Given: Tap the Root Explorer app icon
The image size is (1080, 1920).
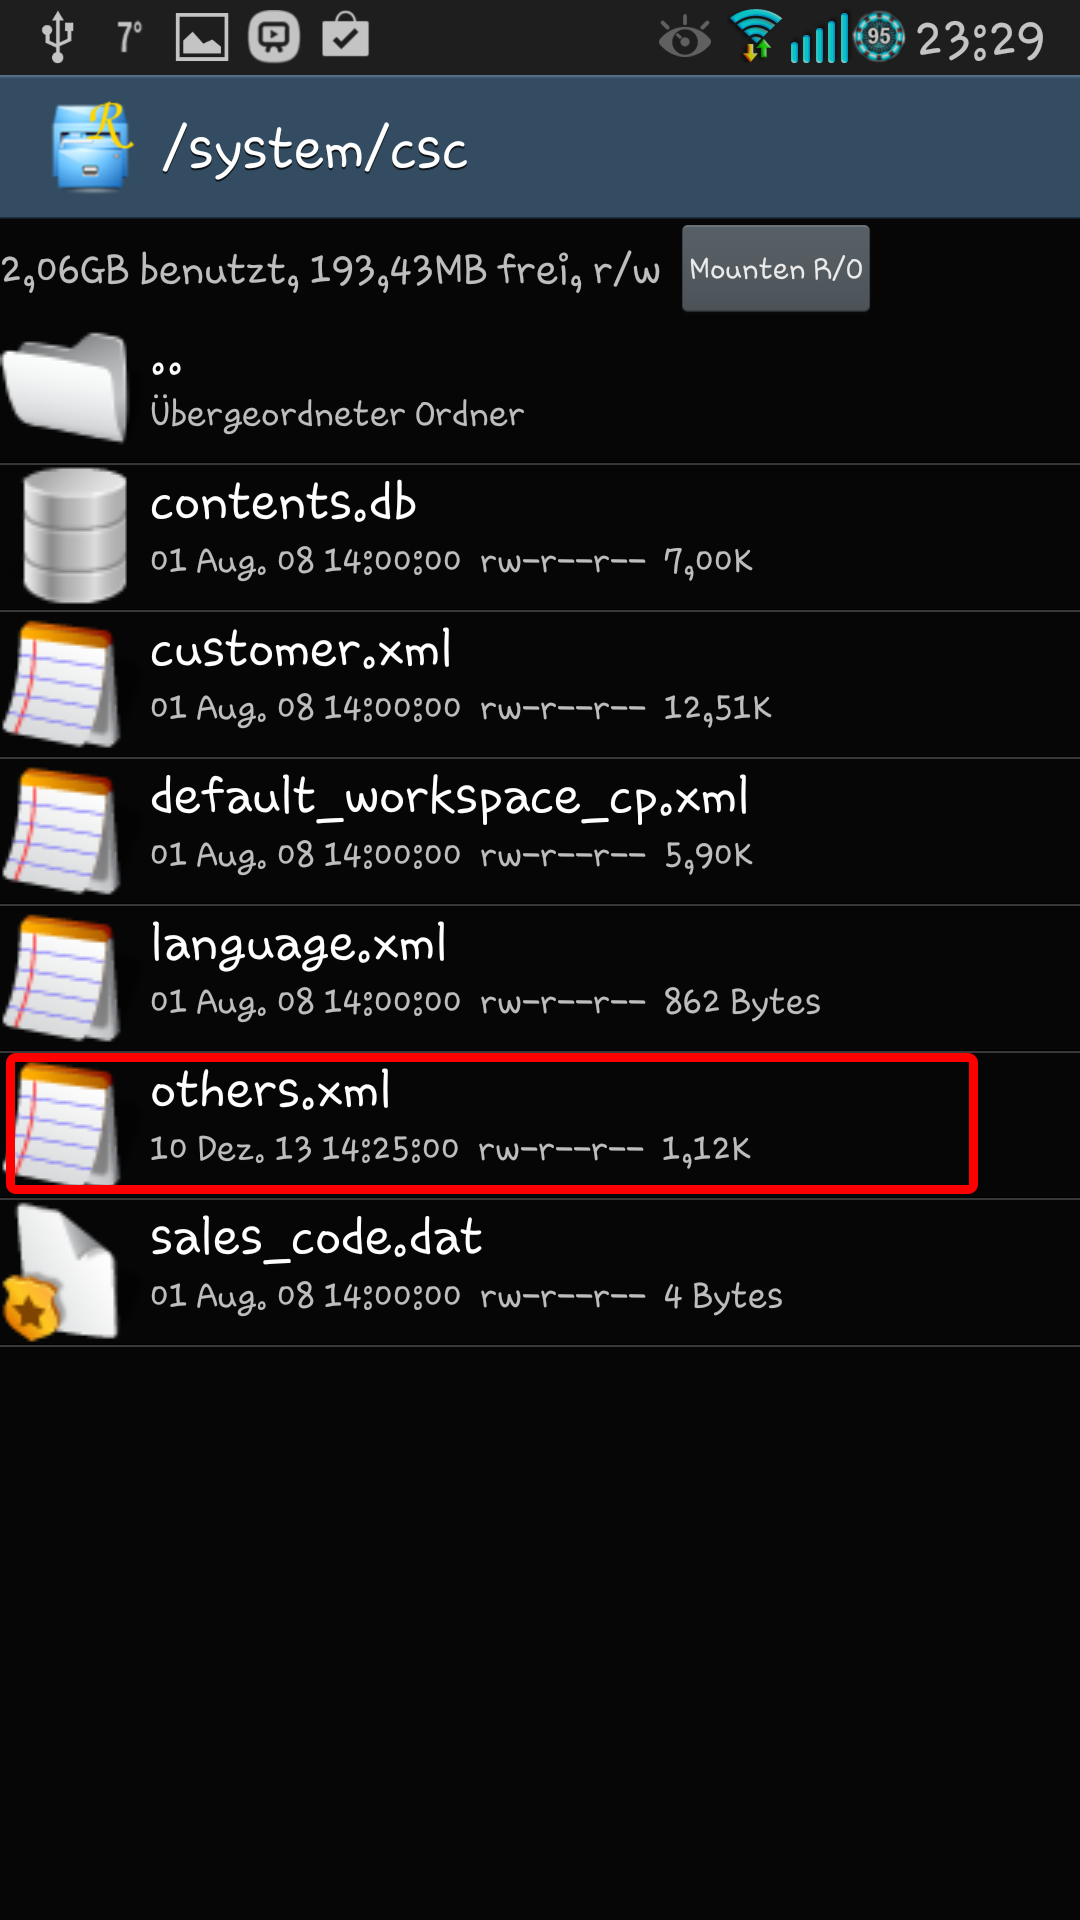Looking at the screenshot, I should click(x=92, y=146).
